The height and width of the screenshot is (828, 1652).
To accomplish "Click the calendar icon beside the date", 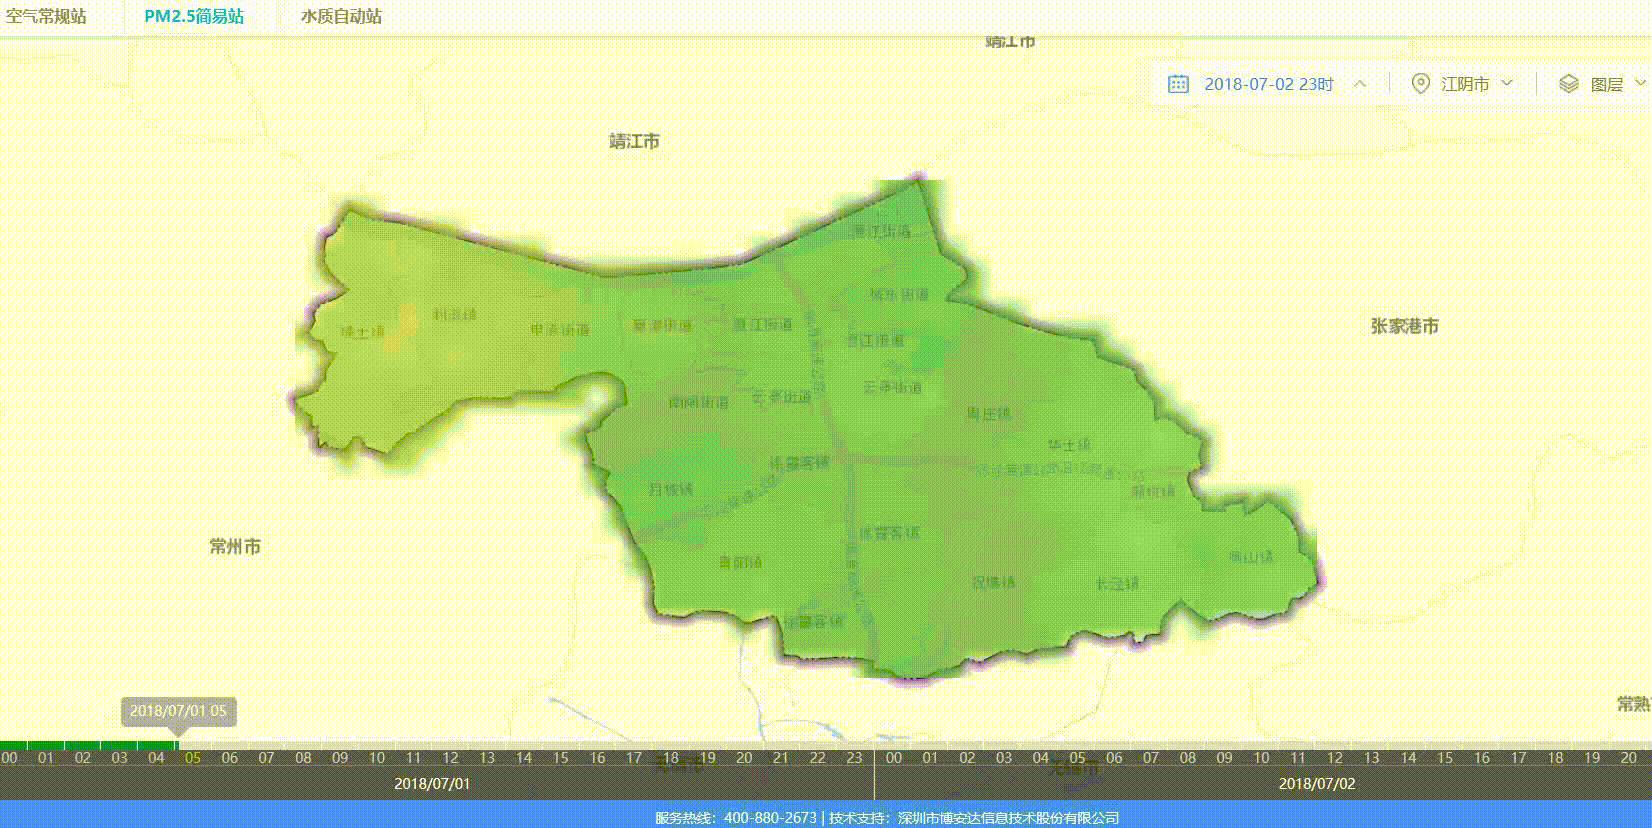I will (1178, 84).
